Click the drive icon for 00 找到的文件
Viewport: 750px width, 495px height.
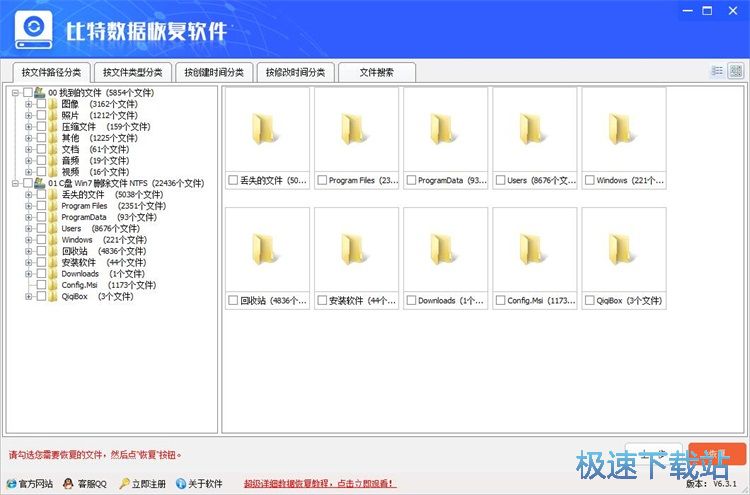click(x=40, y=92)
